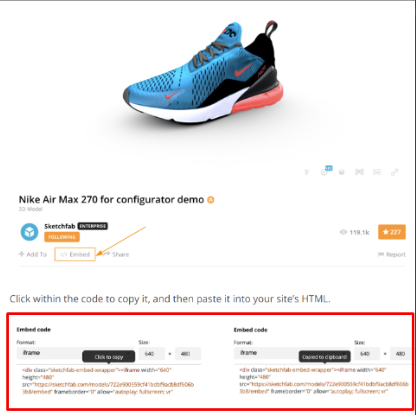This screenshot has height=415, width=416.
Task: Open the left Format iframe dropdown
Action: [75, 353]
